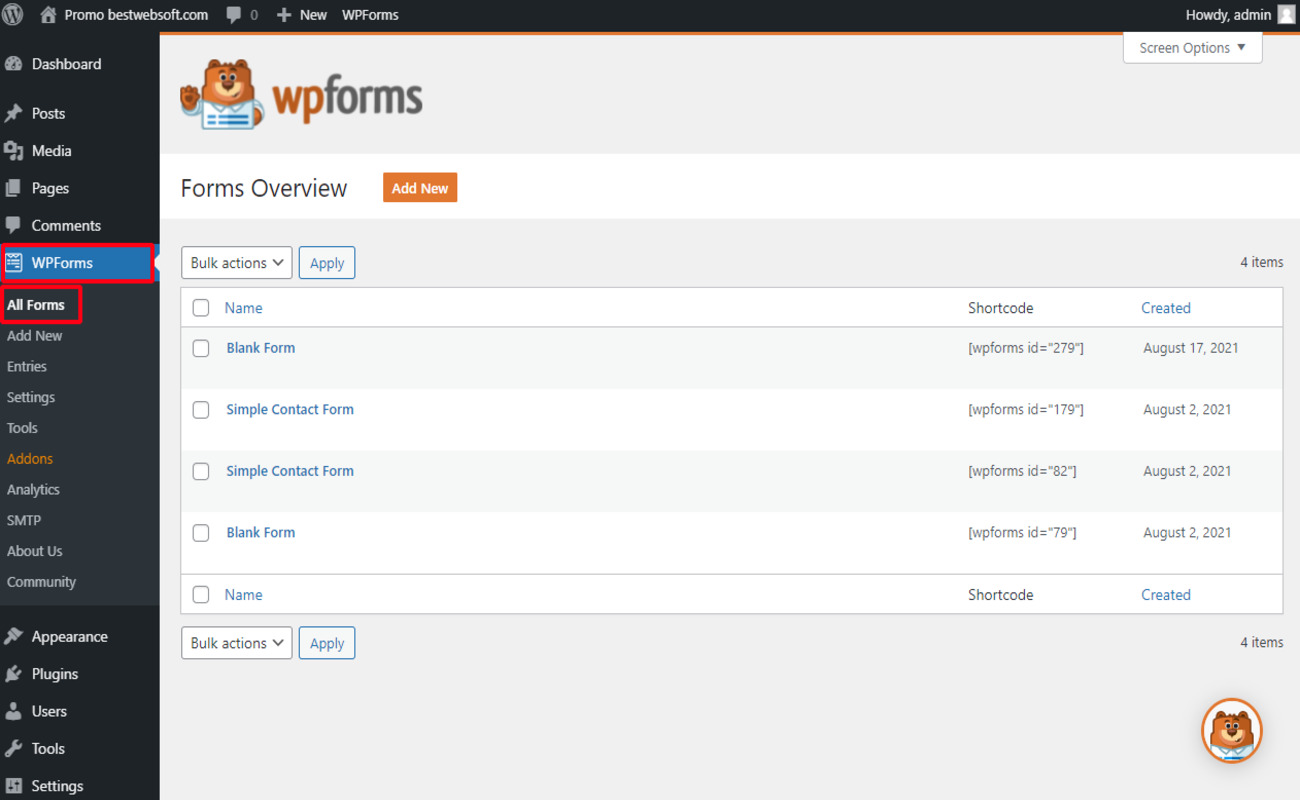Click the Appearance paintbrush icon in sidebar
The width and height of the screenshot is (1300, 800).
click(14, 636)
